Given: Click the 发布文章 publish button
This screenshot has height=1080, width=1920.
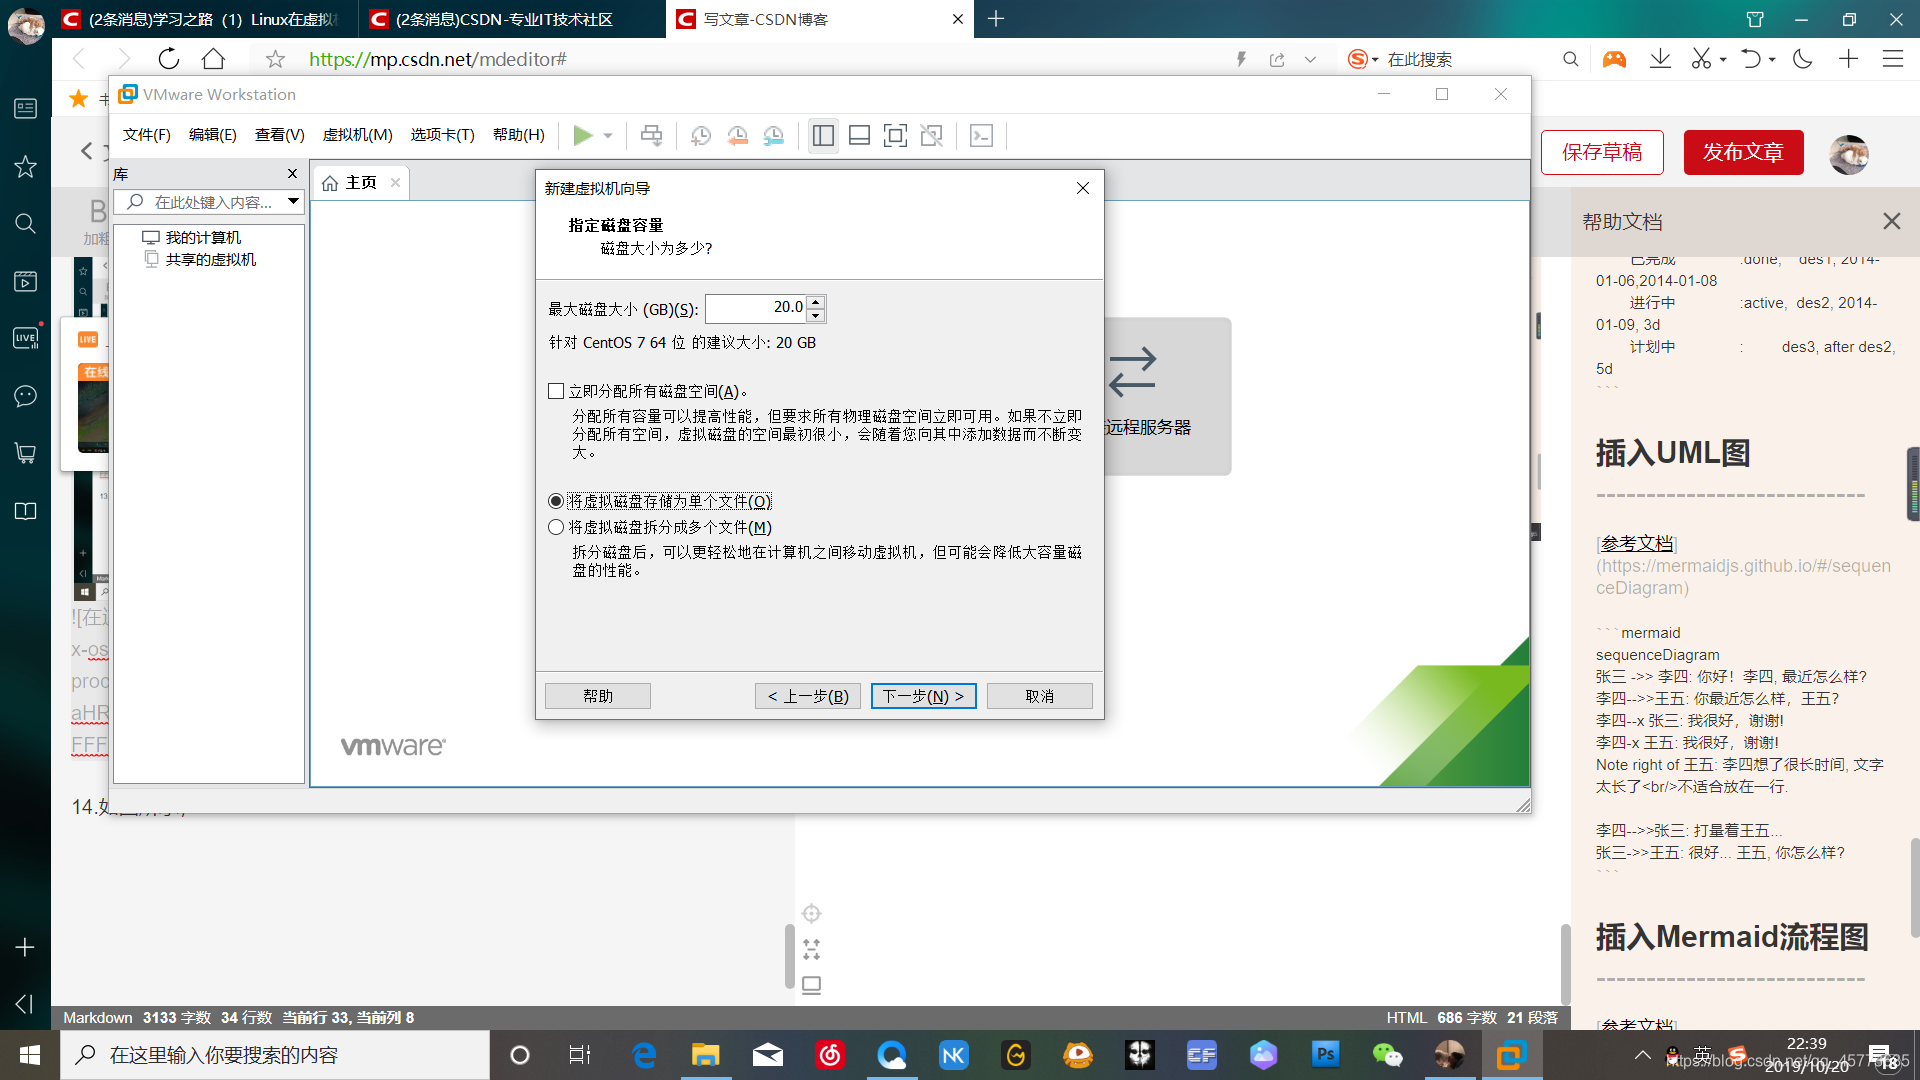Looking at the screenshot, I should tap(1743, 152).
